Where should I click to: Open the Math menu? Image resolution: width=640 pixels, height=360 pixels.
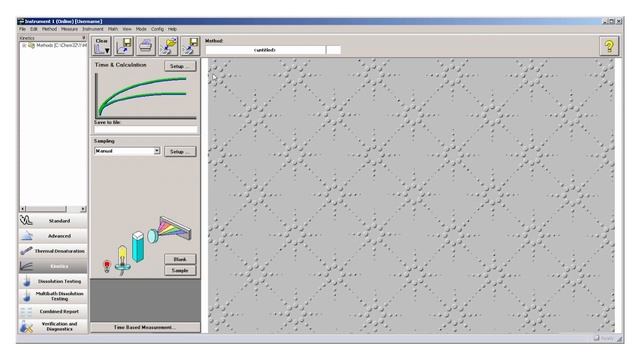[x=113, y=29]
